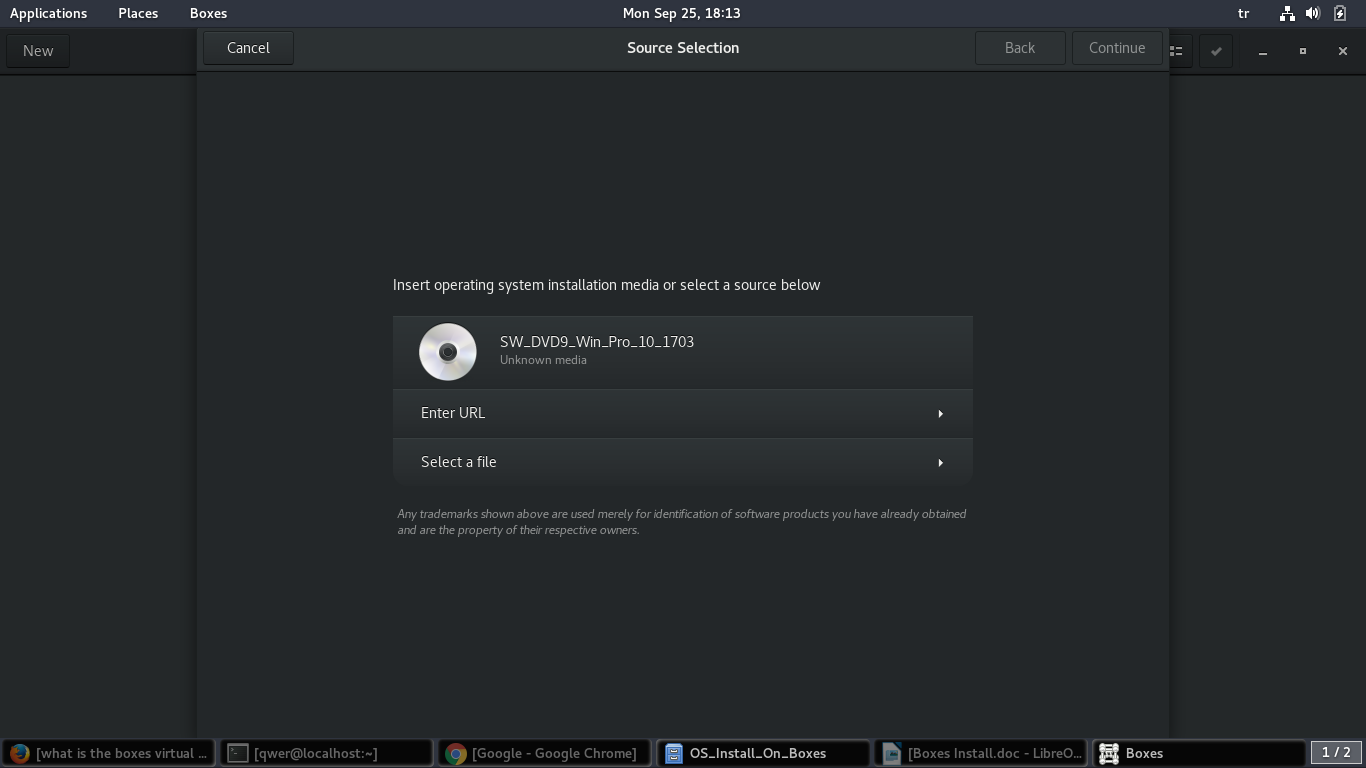
Task: Click the Continue button
Action: tap(1116, 48)
